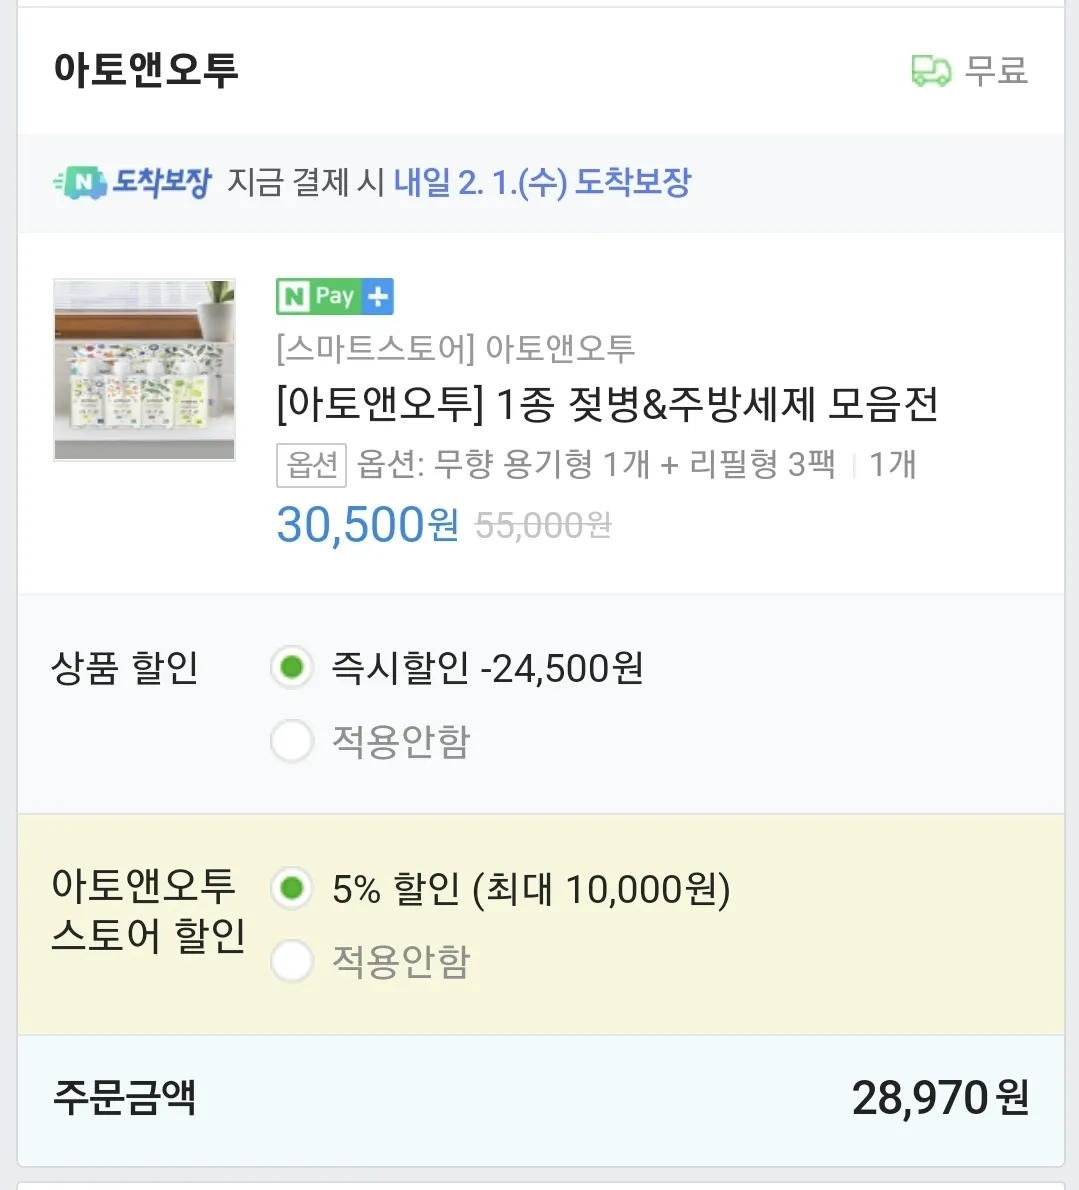Click the blue plus icon beside Pay
Image resolution: width=1079 pixels, height=1190 pixels.
[x=378, y=296]
